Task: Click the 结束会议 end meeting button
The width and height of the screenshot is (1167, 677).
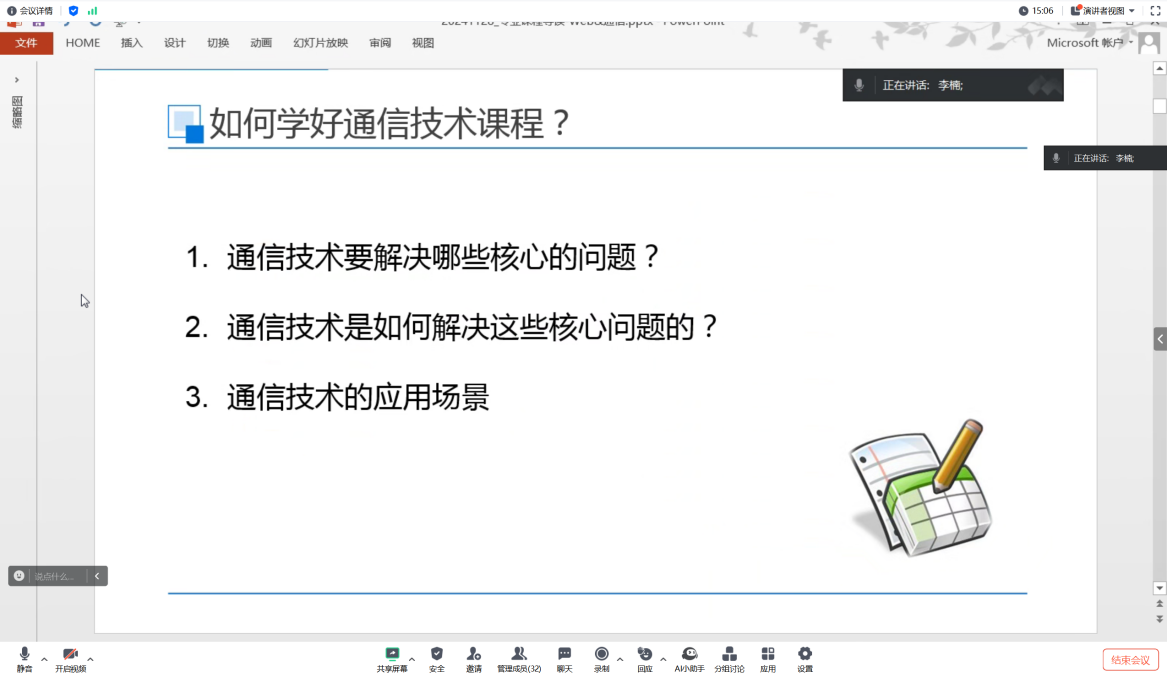Action: 1131,660
